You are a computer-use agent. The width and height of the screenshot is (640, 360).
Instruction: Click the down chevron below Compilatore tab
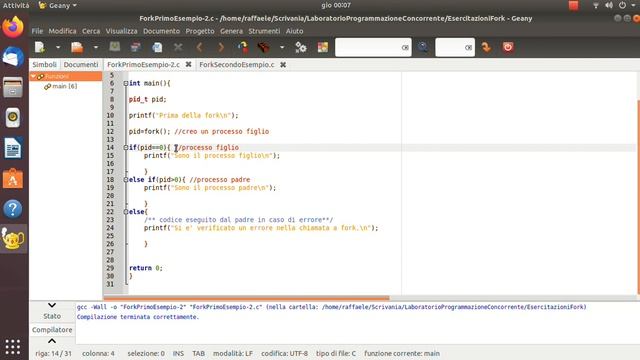click(52, 341)
